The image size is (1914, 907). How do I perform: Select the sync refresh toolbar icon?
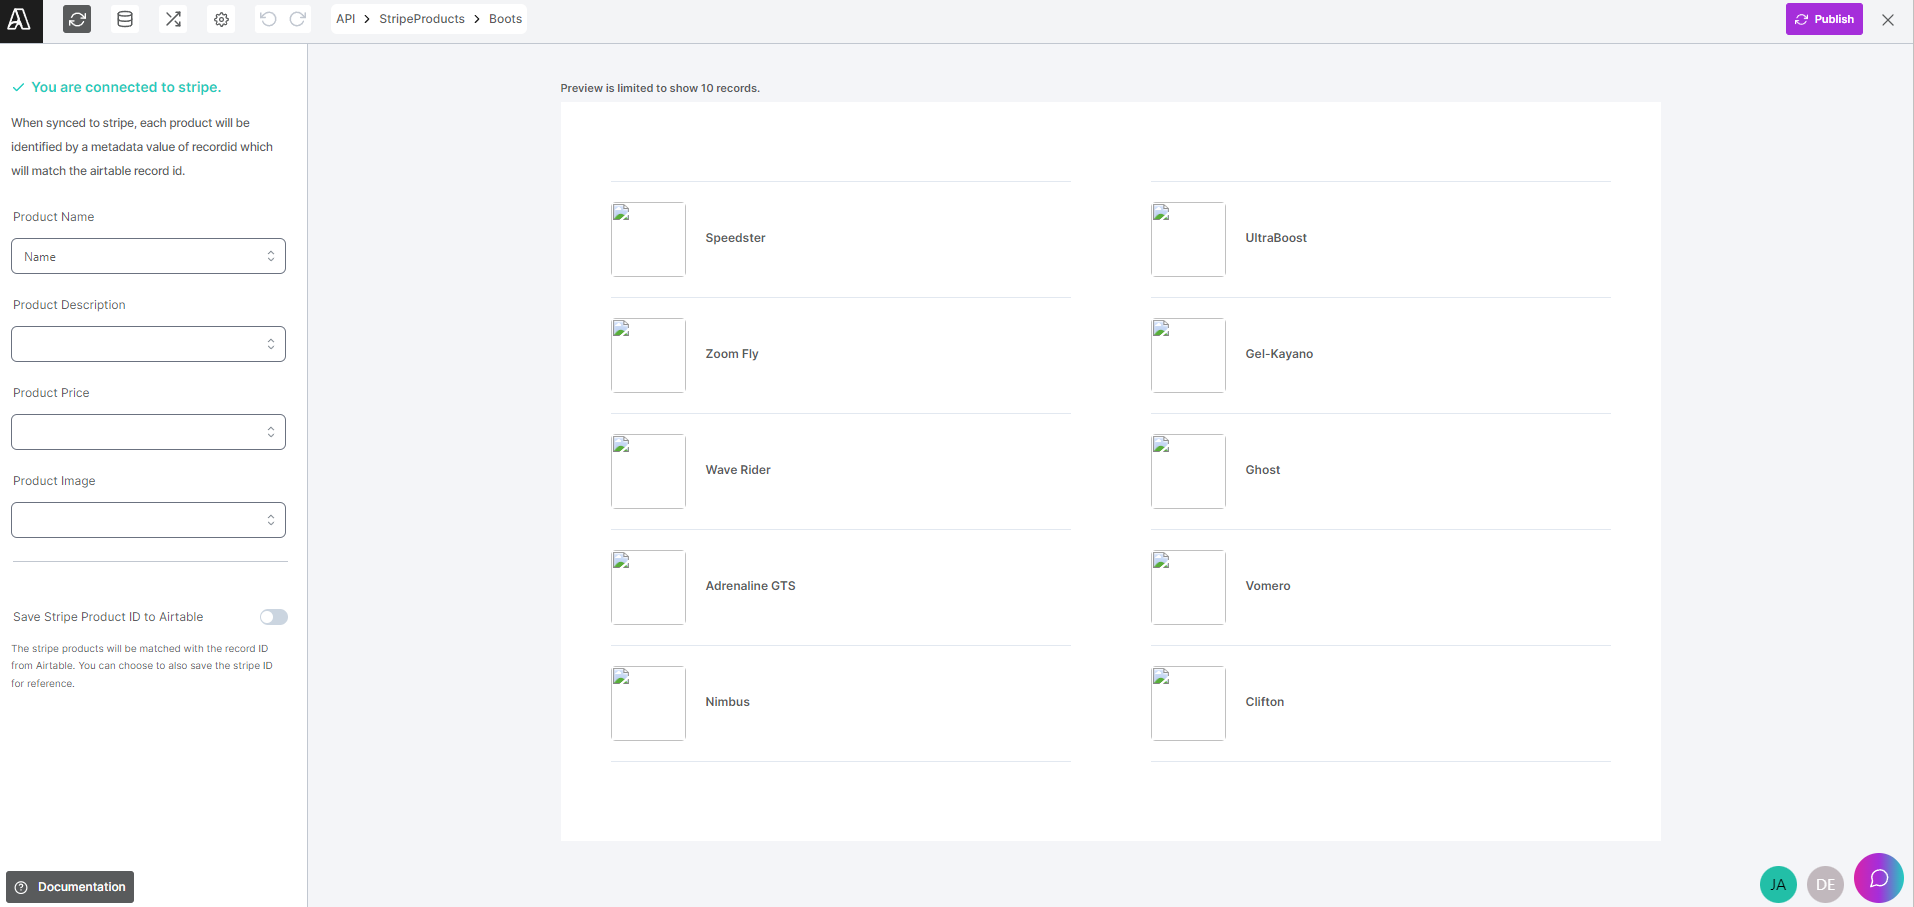pyautogui.click(x=77, y=19)
